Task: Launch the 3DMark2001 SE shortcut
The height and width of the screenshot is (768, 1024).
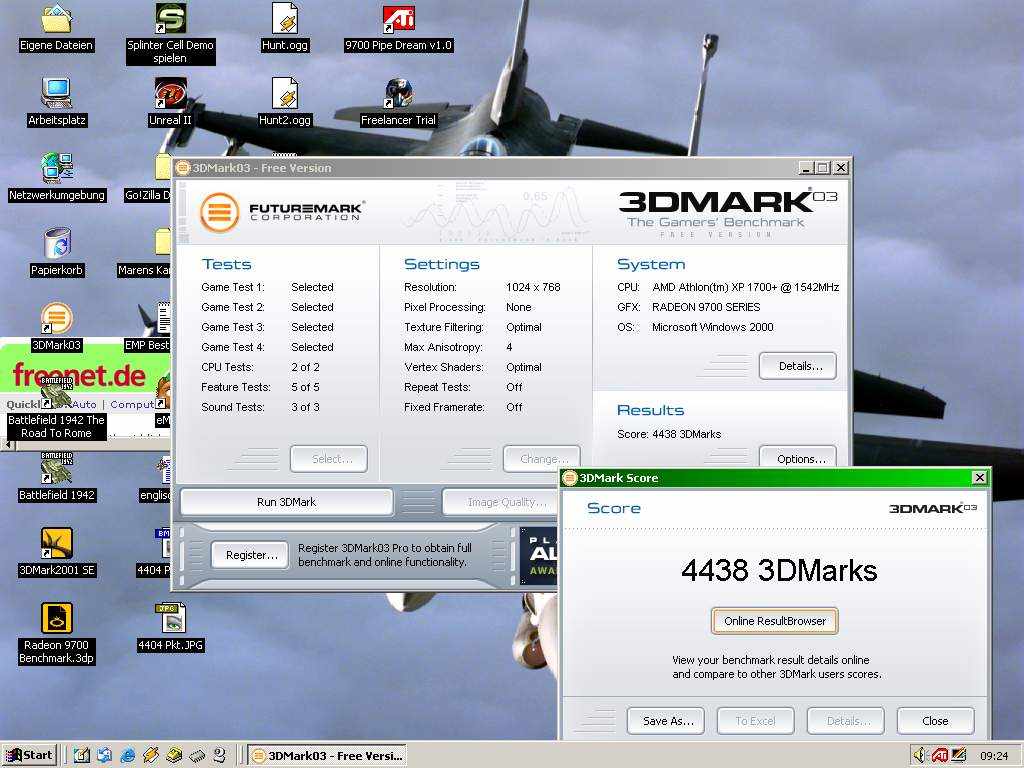Action: coord(57,552)
